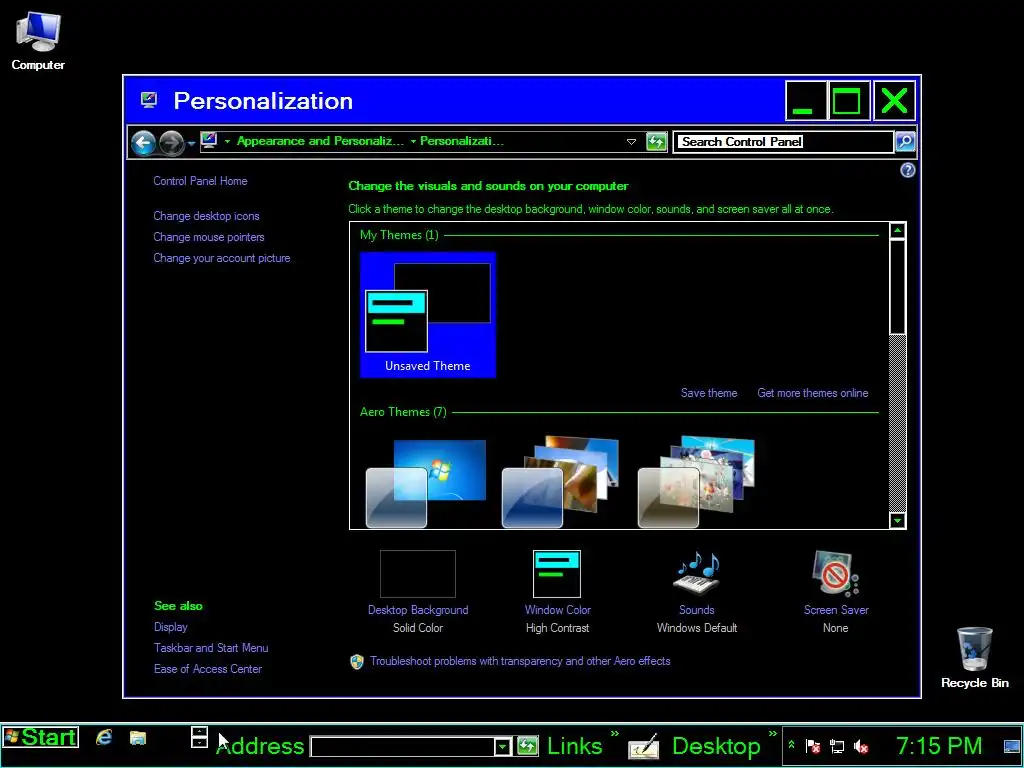Open Change desktop icons link
The height and width of the screenshot is (768, 1024).
click(206, 216)
